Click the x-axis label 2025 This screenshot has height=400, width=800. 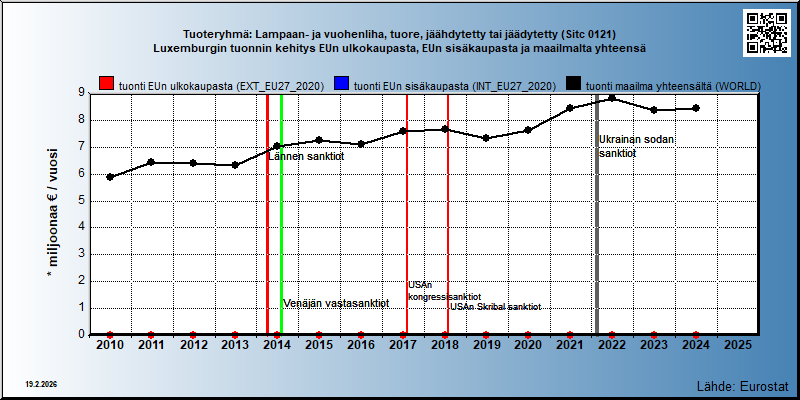(x=738, y=345)
